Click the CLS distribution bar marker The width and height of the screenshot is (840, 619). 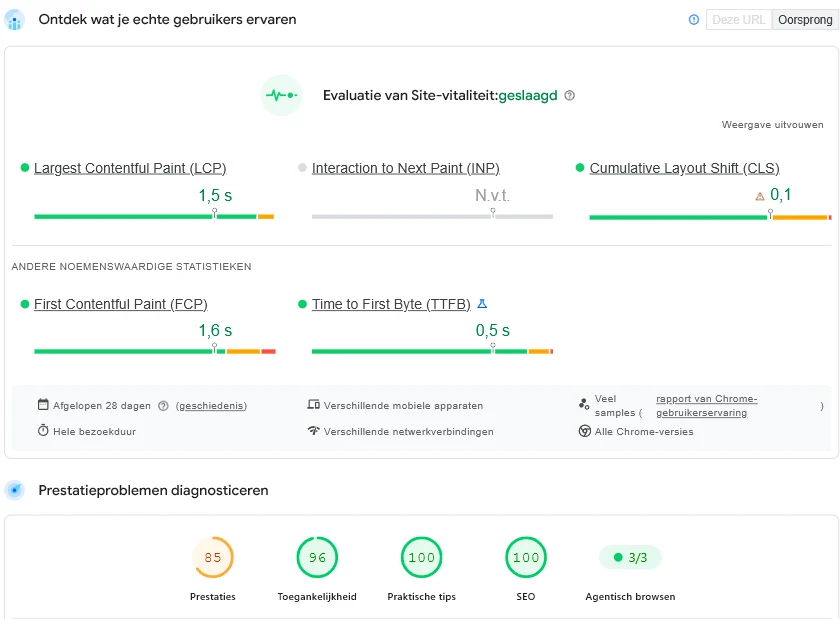click(x=770, y=214)
